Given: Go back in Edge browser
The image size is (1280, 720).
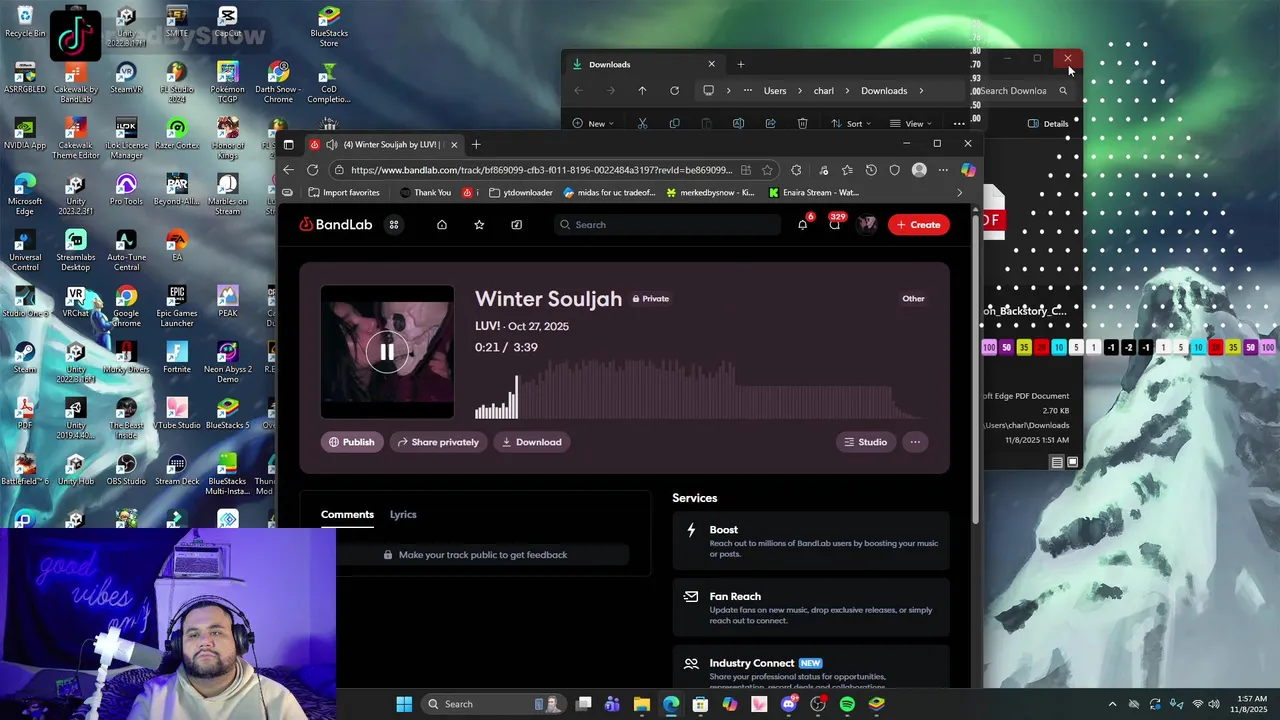Looking at the screenshot, I should click(288, 170).
